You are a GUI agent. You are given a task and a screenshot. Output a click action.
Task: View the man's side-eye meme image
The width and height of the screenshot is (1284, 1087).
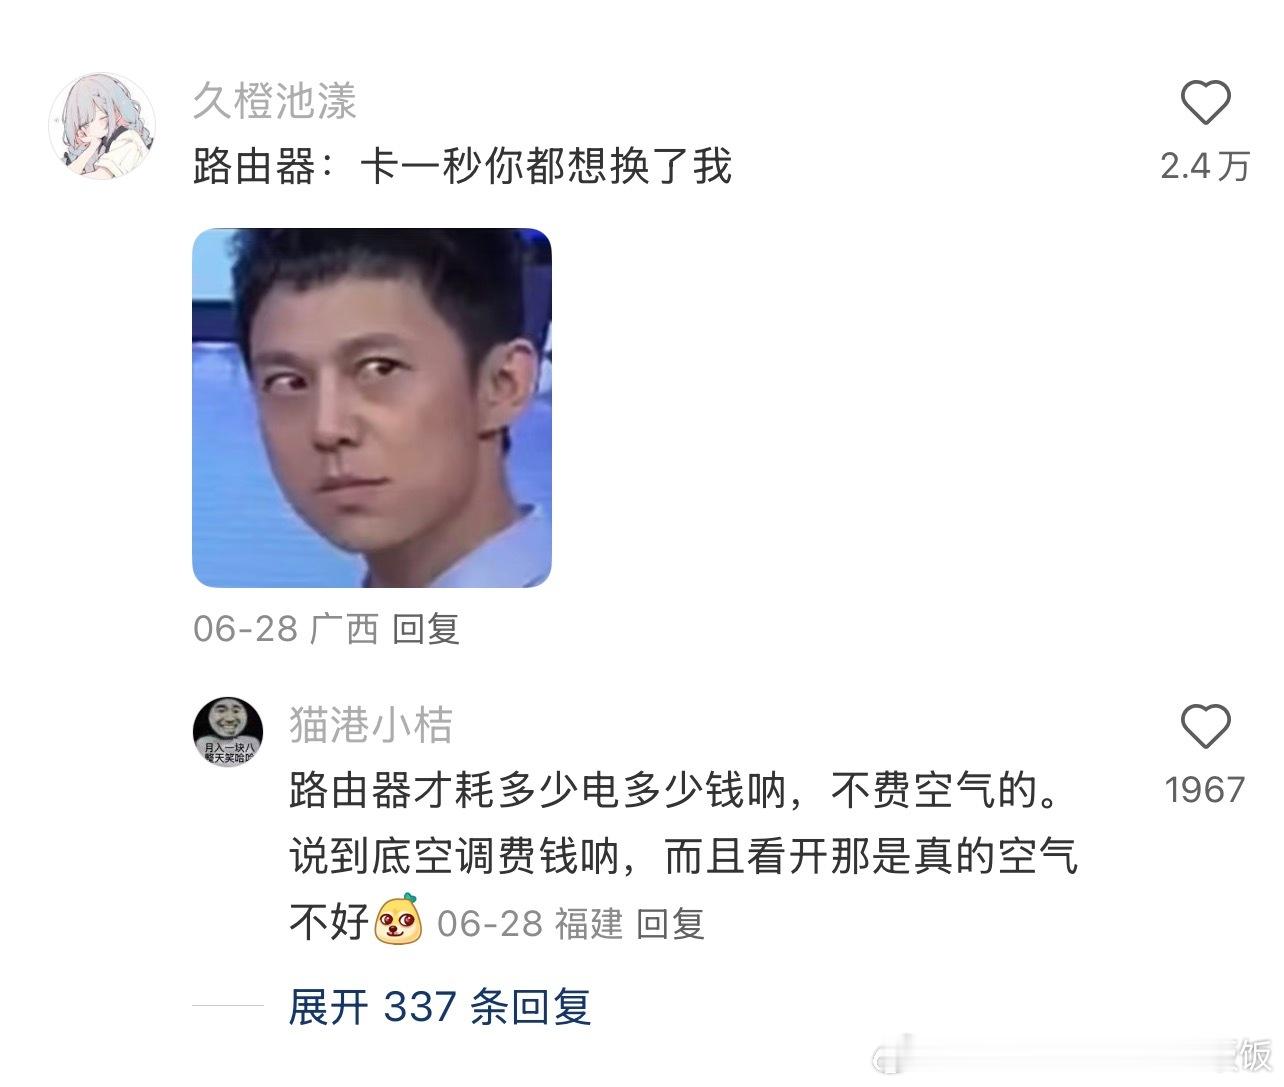tap(372, 408)
